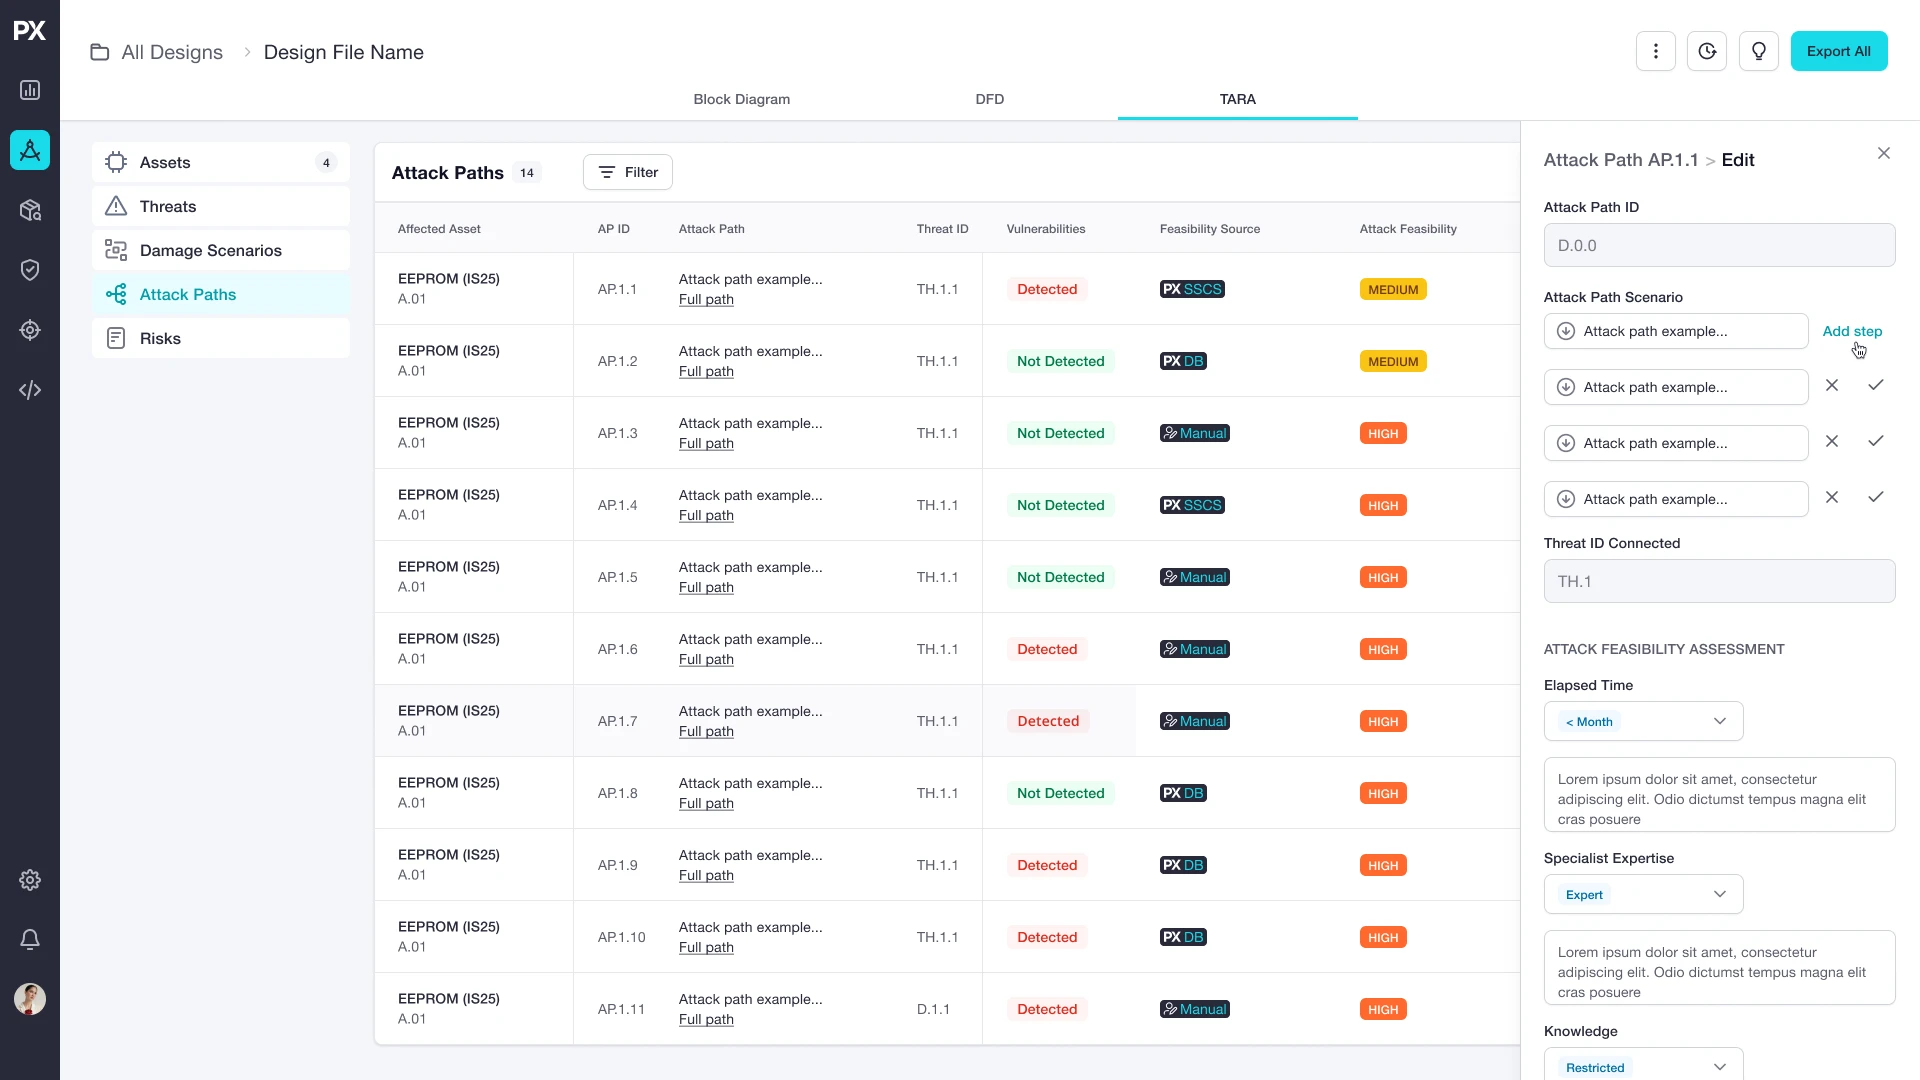Open the package search sidebar icon
1920x1080 pixels.
coord(30,210)
